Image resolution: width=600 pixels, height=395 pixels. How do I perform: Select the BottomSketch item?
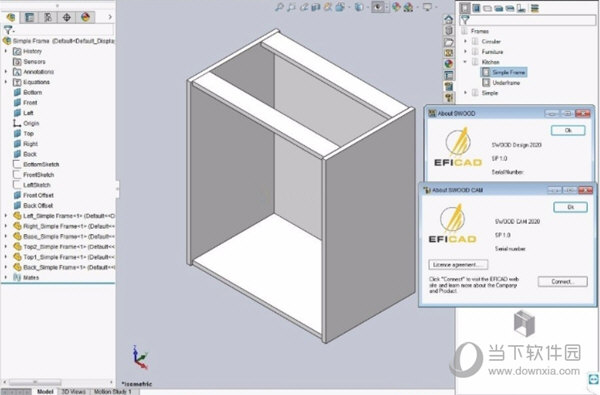click(36, 165)
